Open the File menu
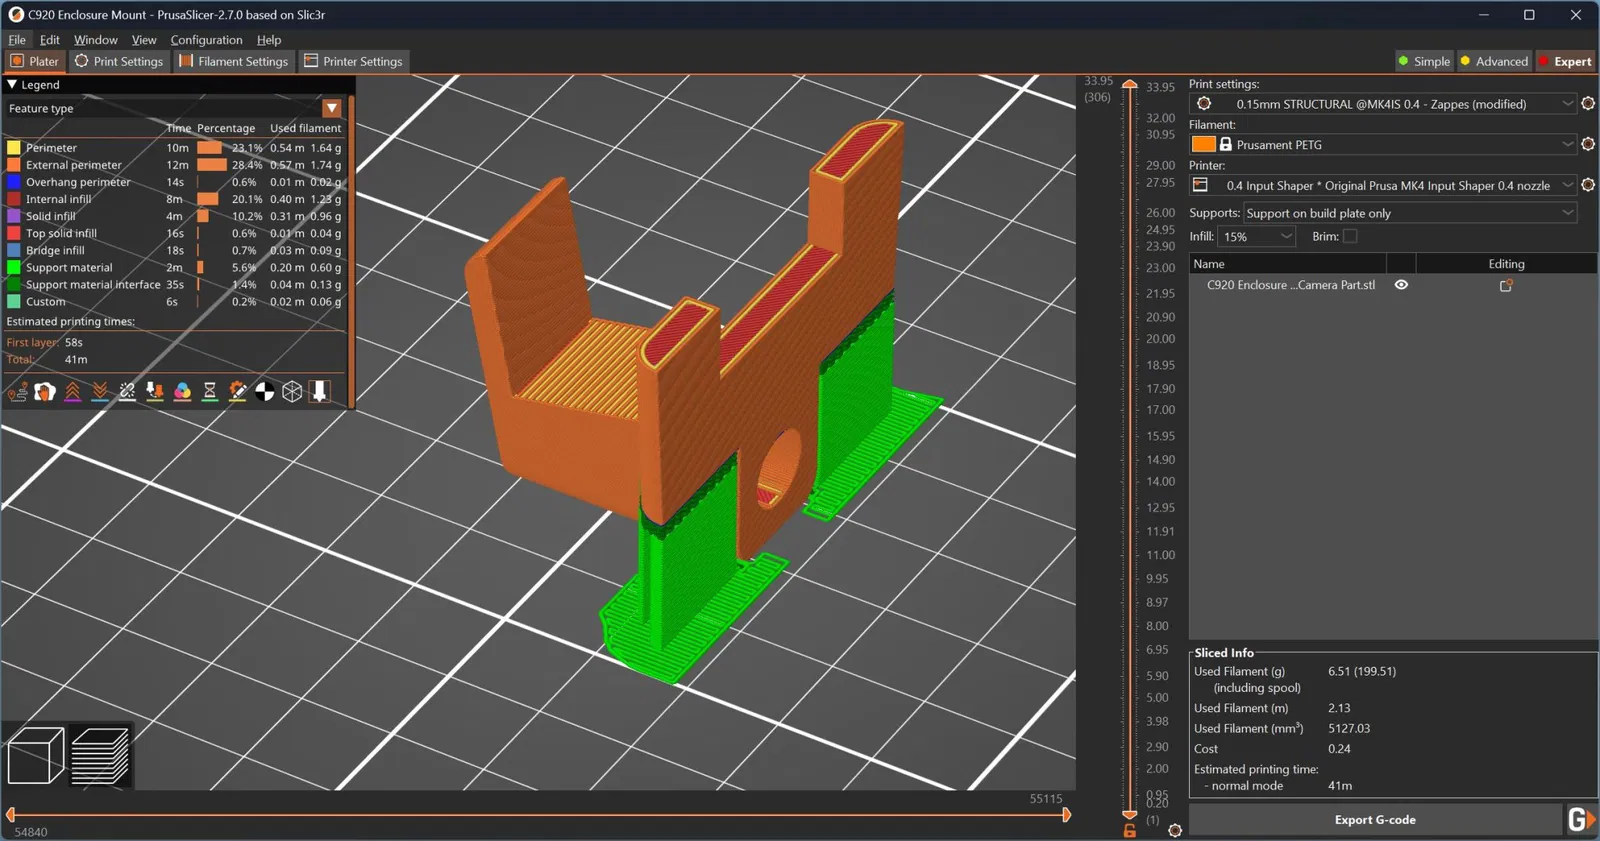 17,40
